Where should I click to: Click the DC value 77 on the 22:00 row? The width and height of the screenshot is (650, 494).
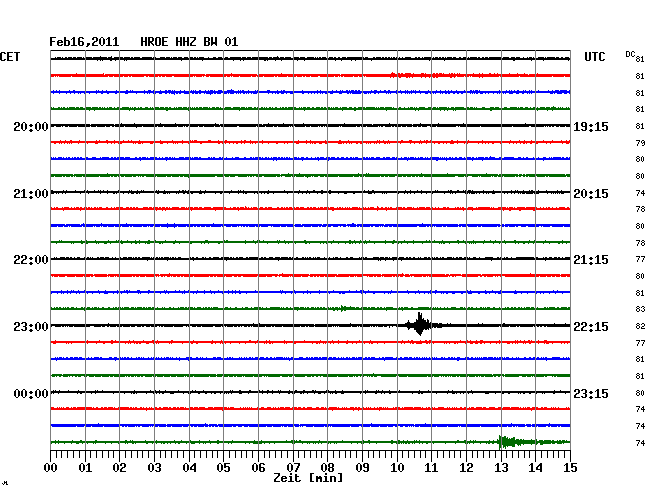click(x=640, y=259)
